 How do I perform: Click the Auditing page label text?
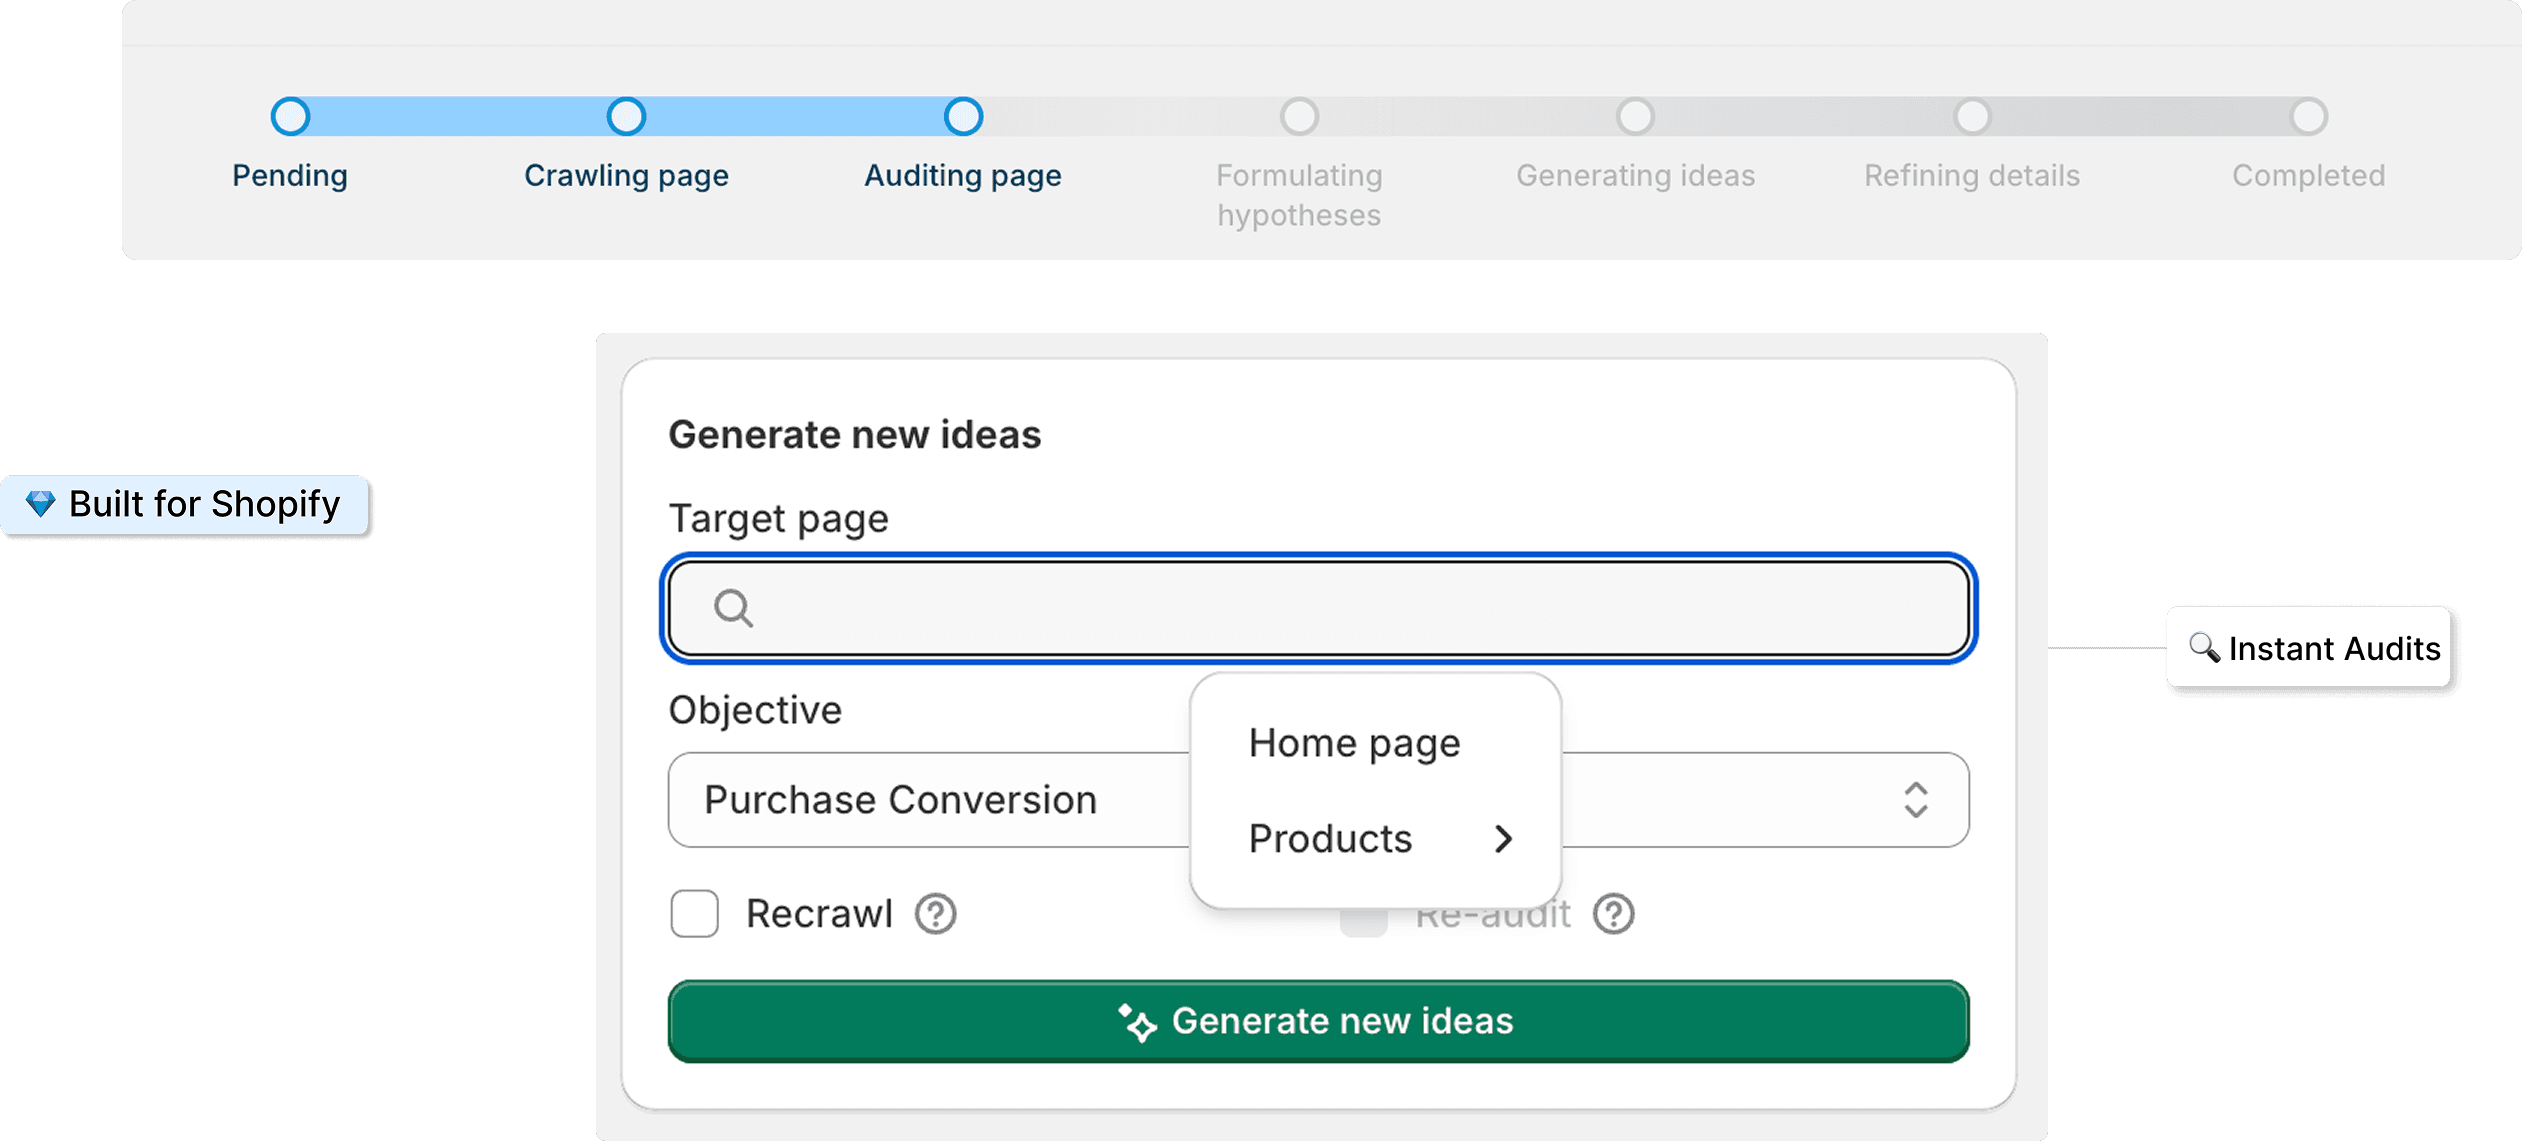[963, 176]
